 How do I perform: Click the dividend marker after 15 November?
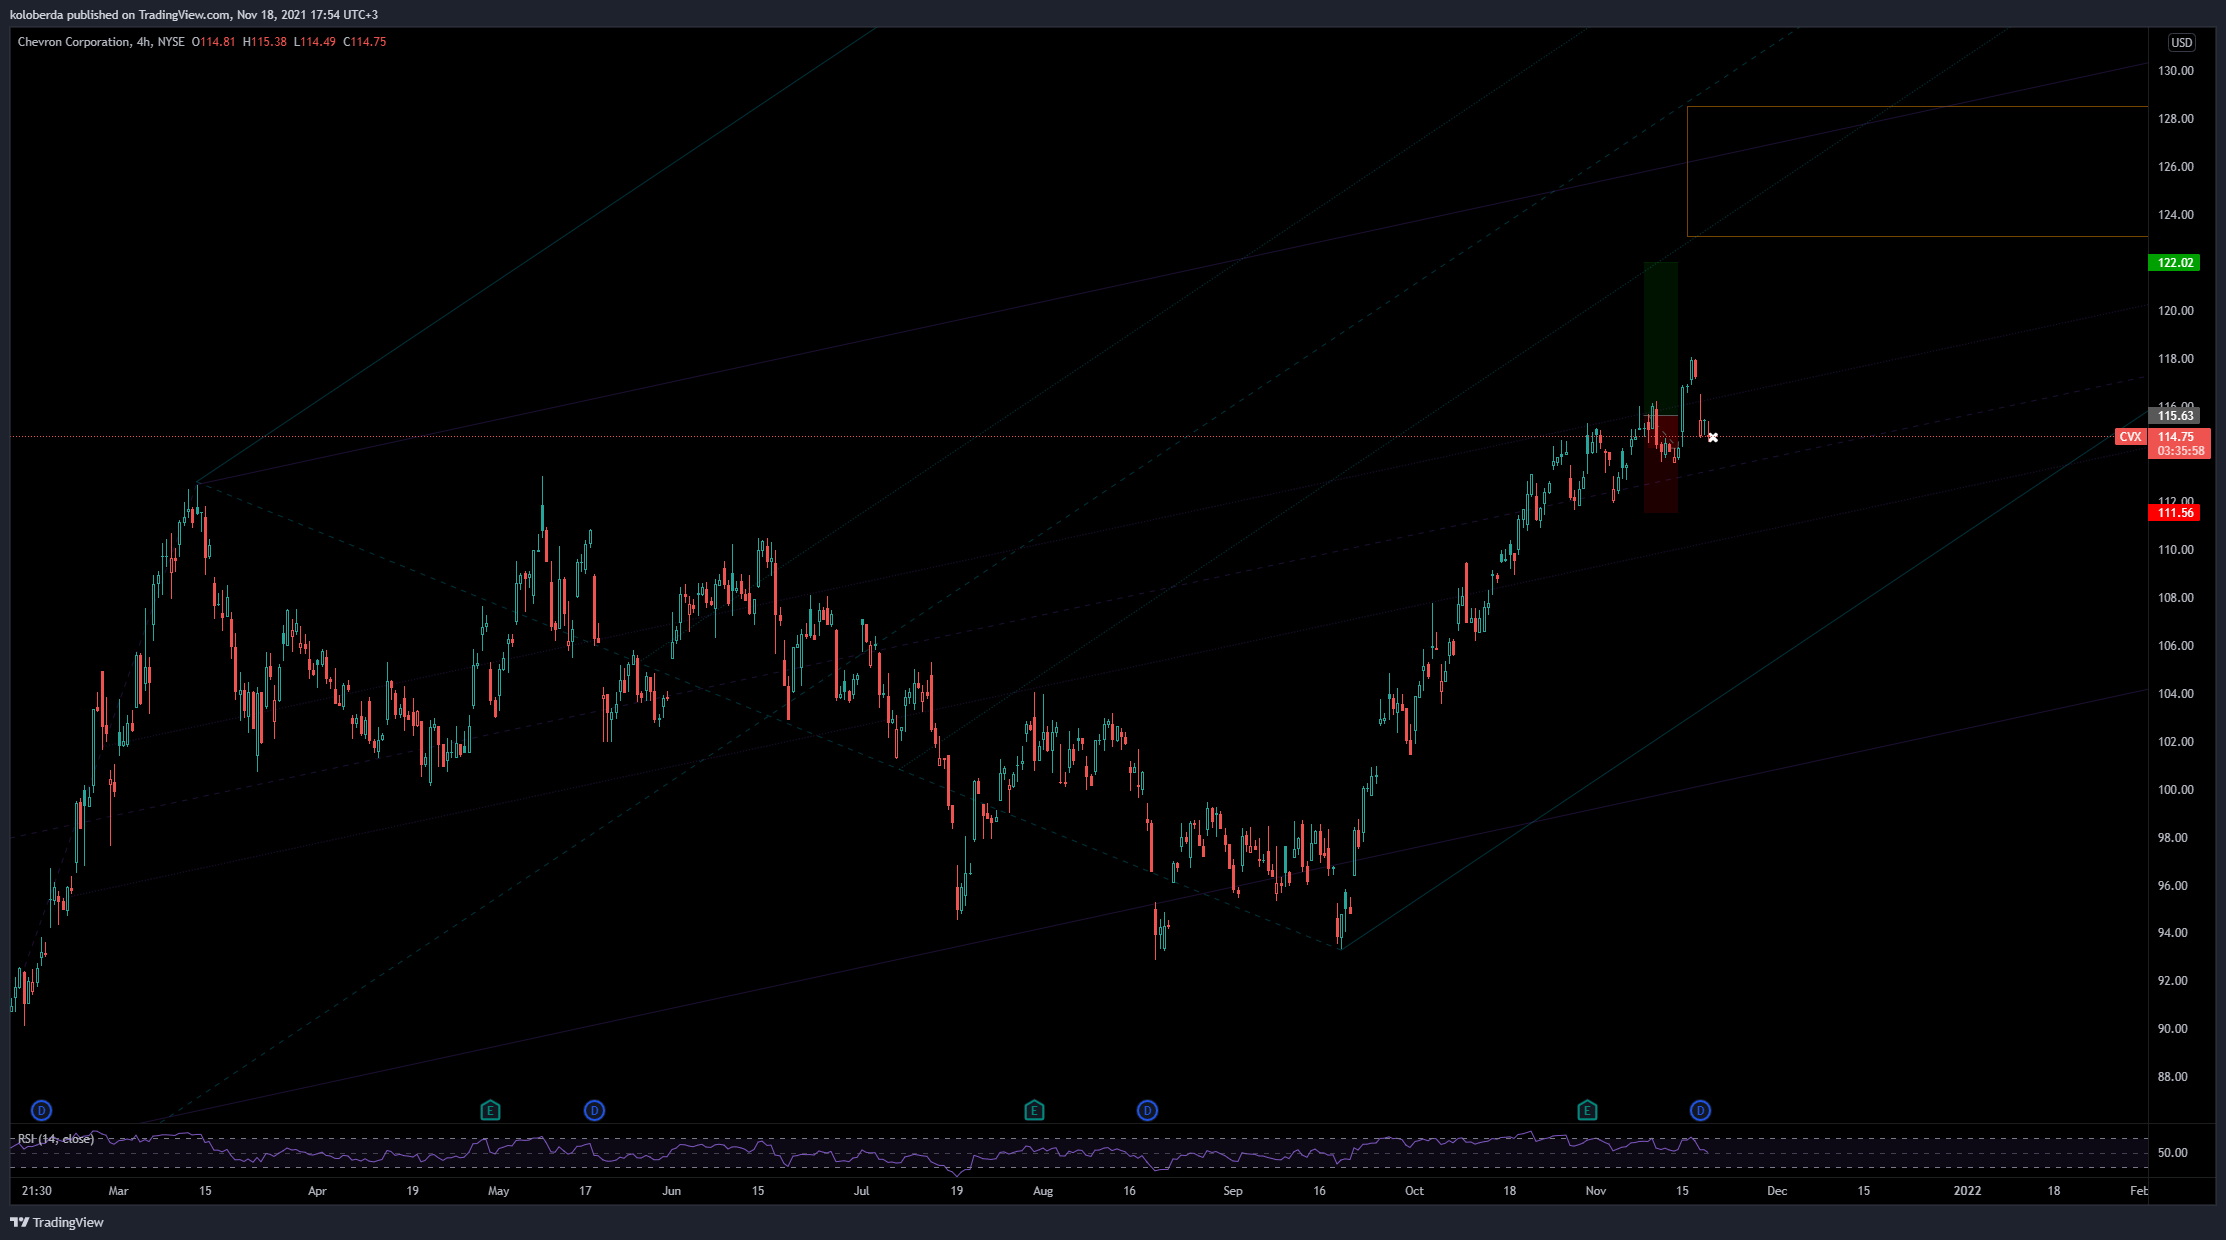[1700, 1110]
